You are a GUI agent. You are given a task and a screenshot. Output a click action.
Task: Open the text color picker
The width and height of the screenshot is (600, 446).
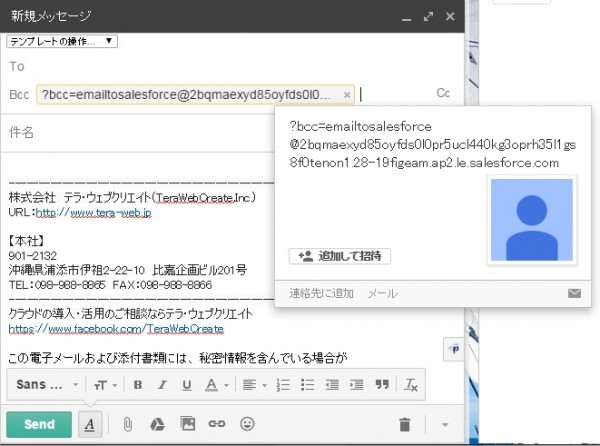click(217, 385)
